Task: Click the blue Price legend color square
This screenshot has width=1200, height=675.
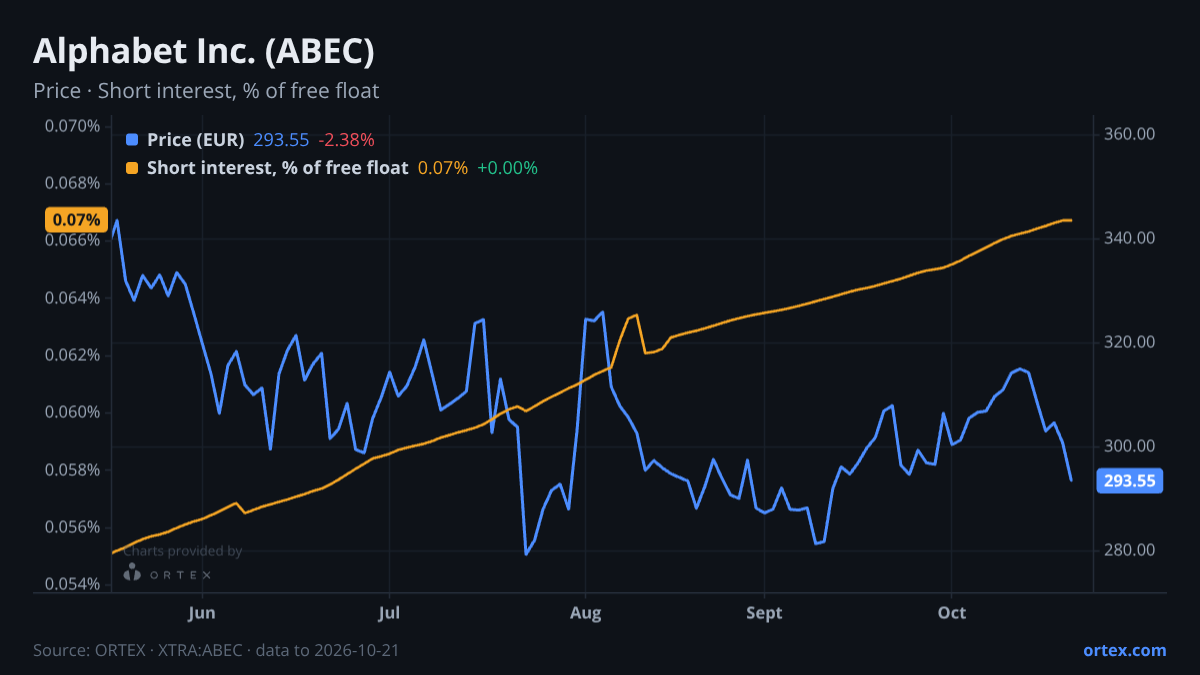Action: coord(133,140)
